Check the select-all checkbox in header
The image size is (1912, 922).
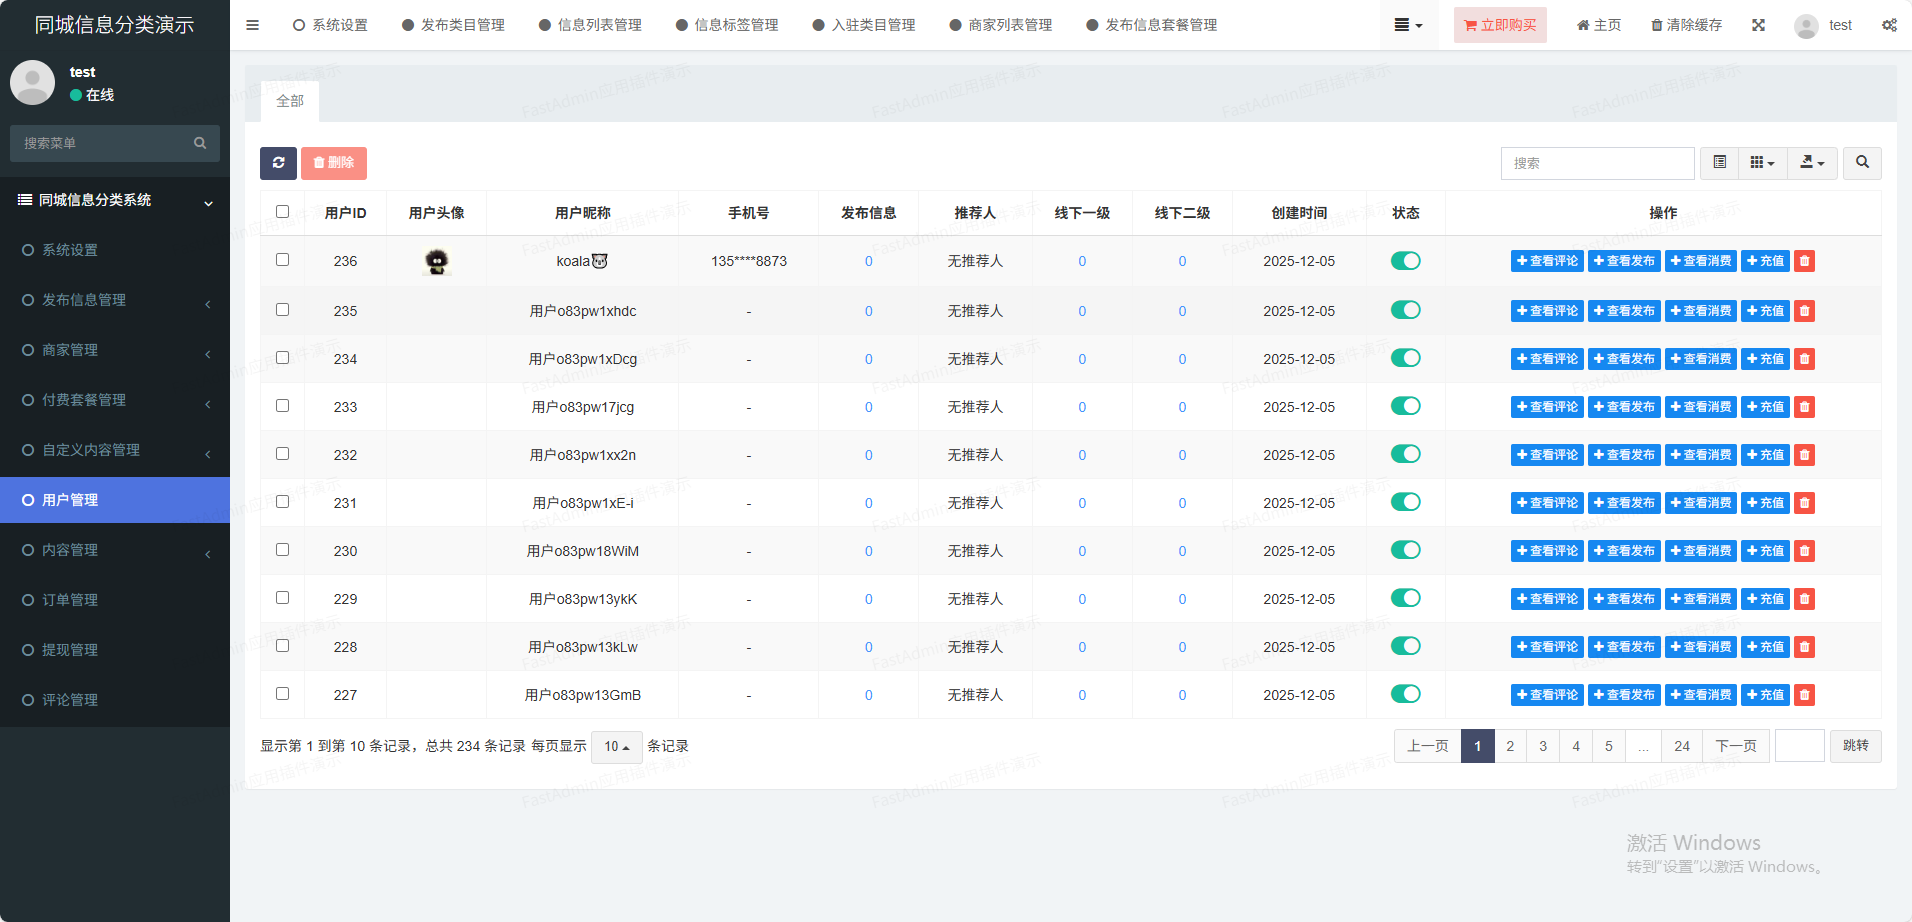pos(282,212)
